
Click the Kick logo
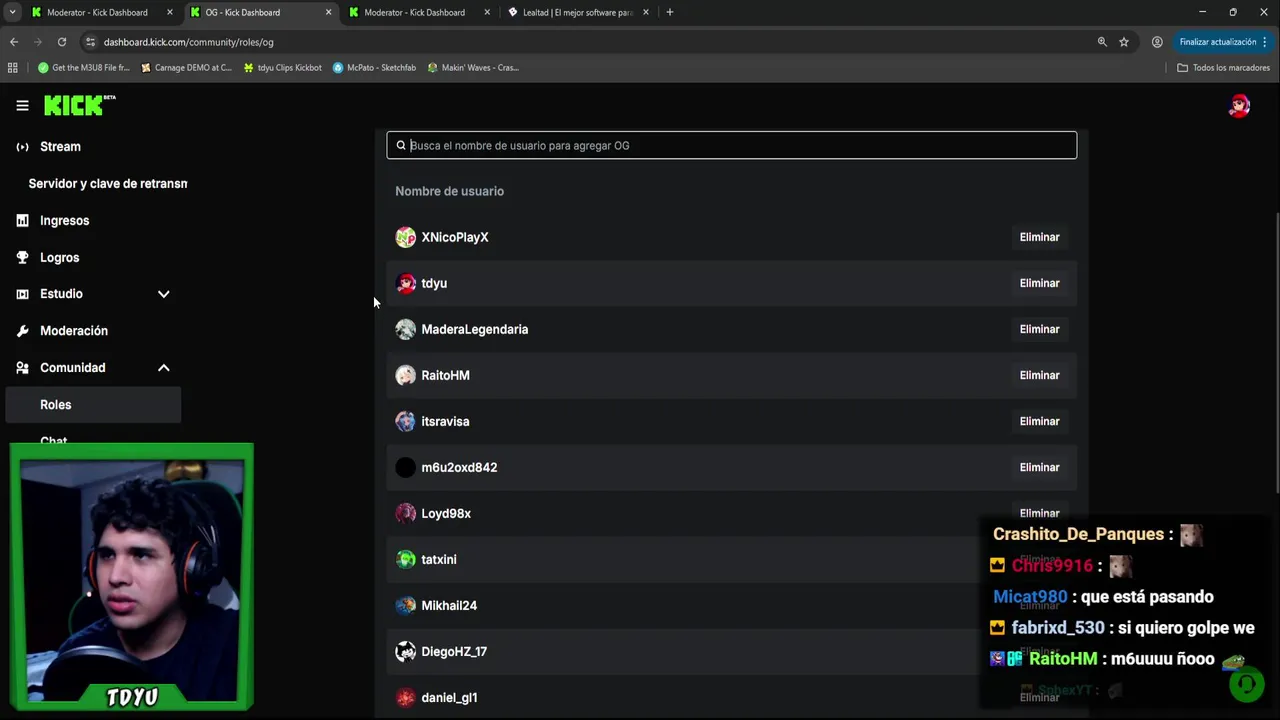pos(79,106)
